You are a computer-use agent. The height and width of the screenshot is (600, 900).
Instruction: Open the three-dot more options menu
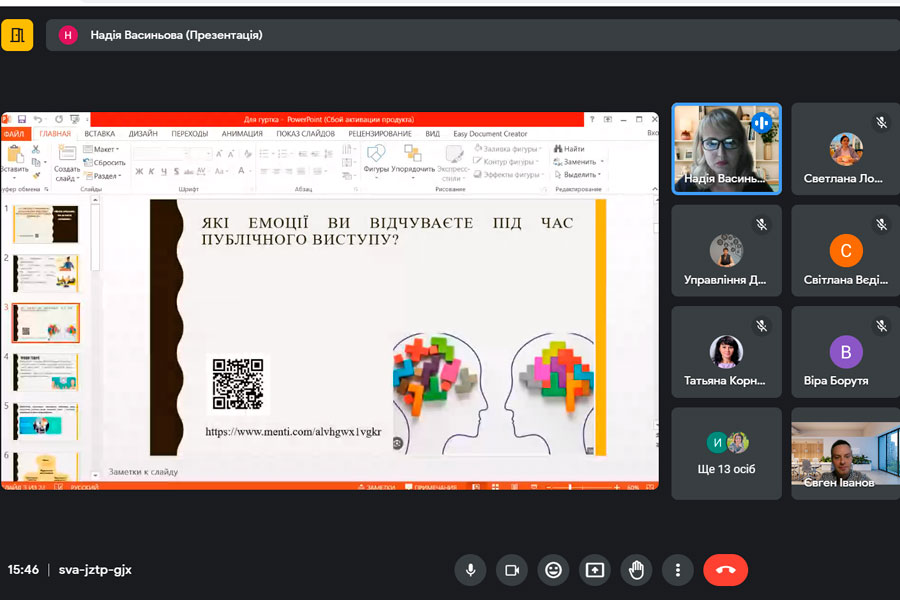click(678, 570)
